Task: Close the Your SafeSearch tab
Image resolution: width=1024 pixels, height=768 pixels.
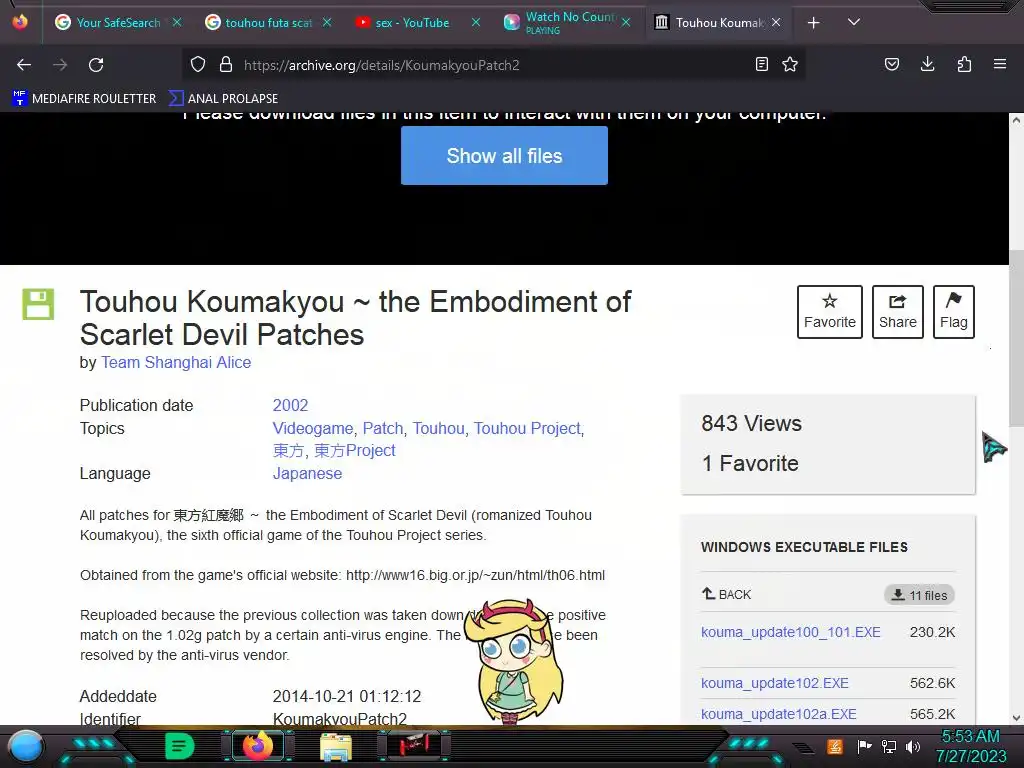Action: tap(177, 23)
